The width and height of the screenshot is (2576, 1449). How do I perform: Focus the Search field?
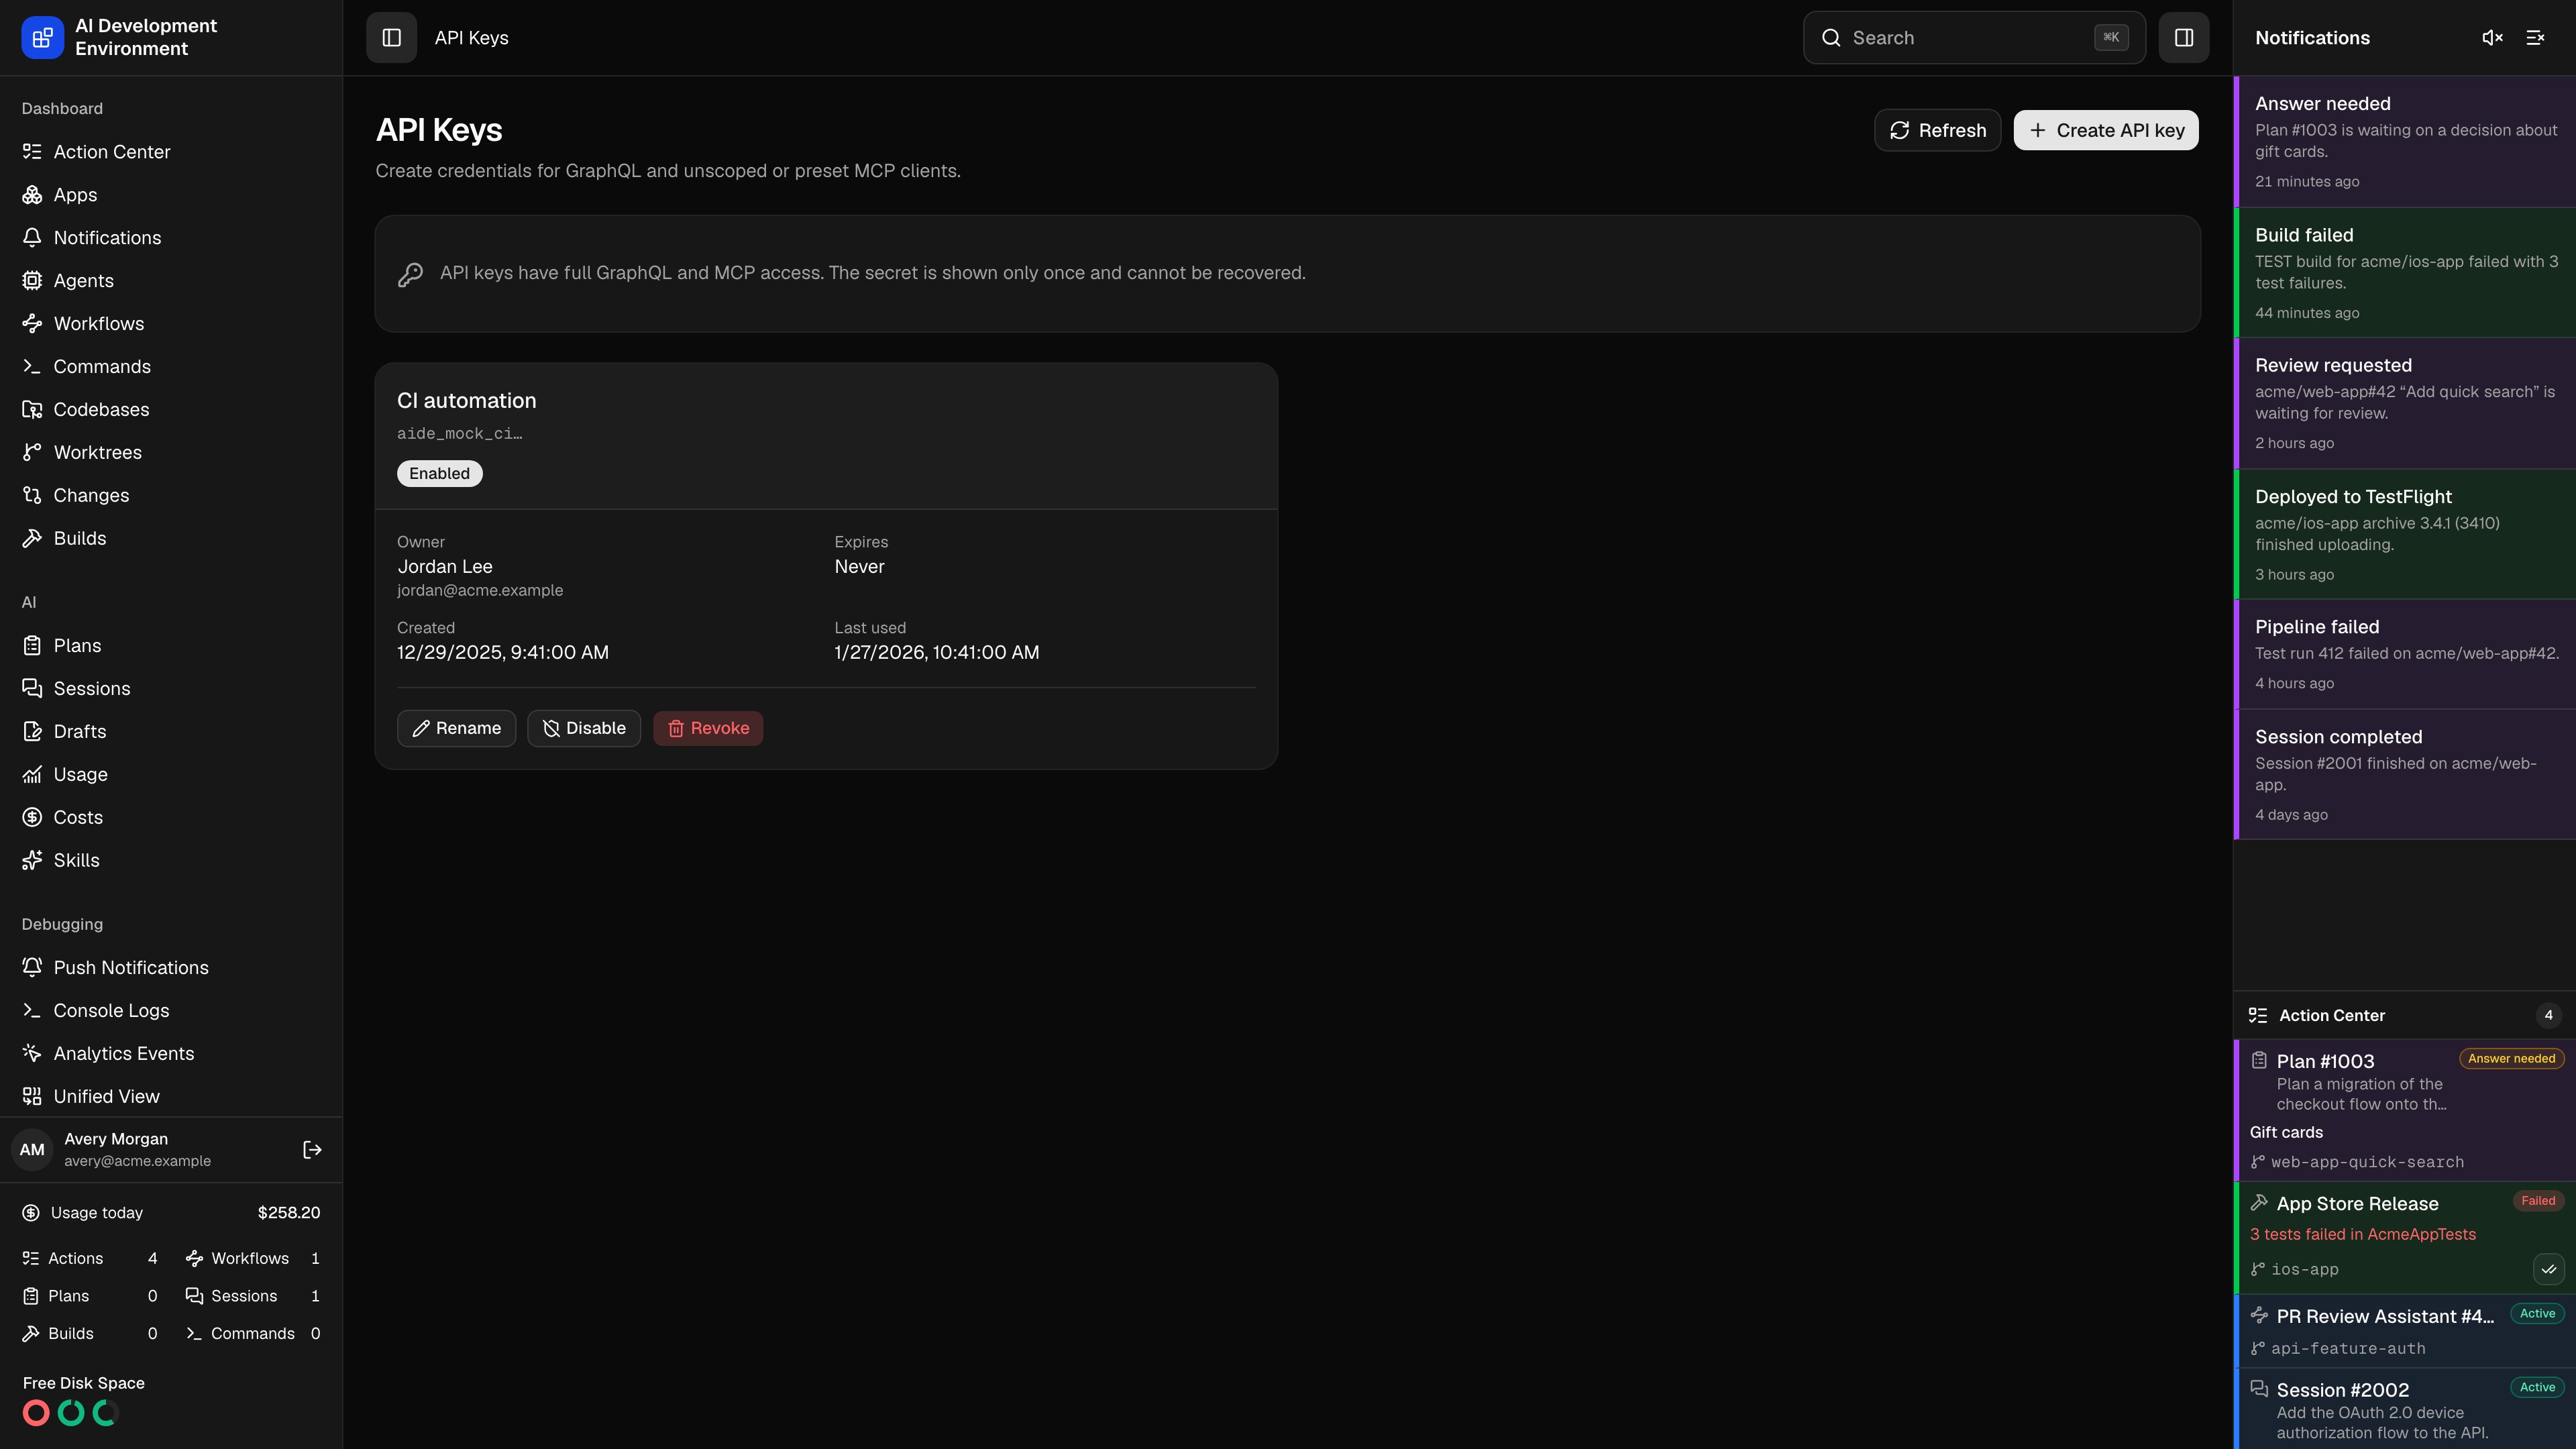1974,38
